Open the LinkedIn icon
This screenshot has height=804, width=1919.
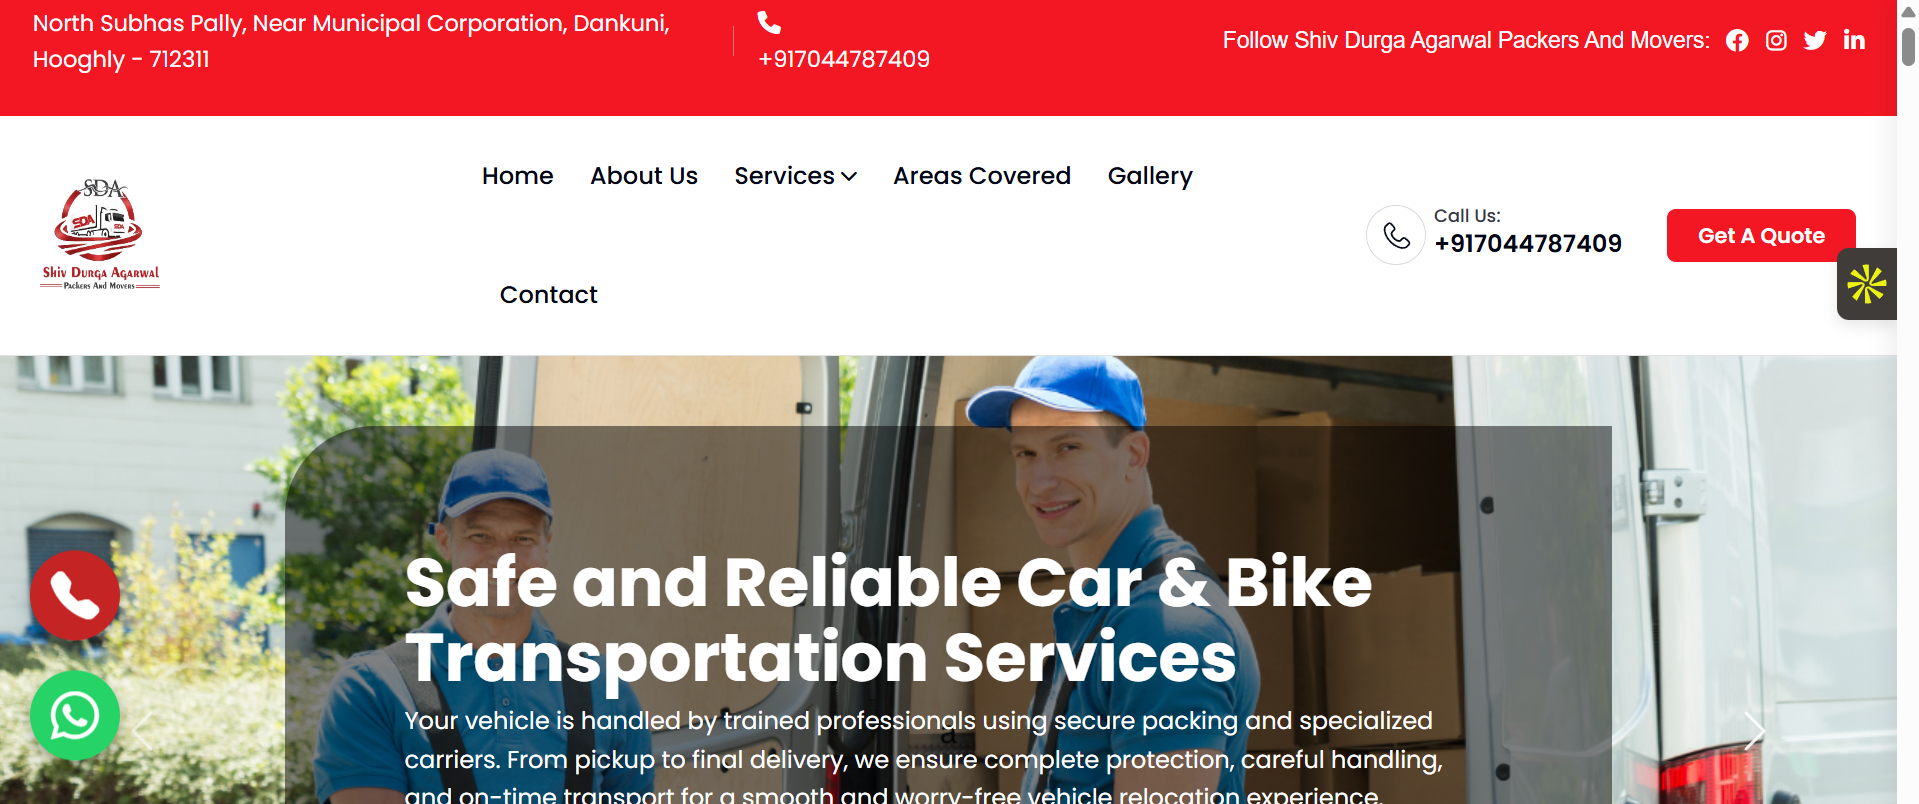point(1854,40)
